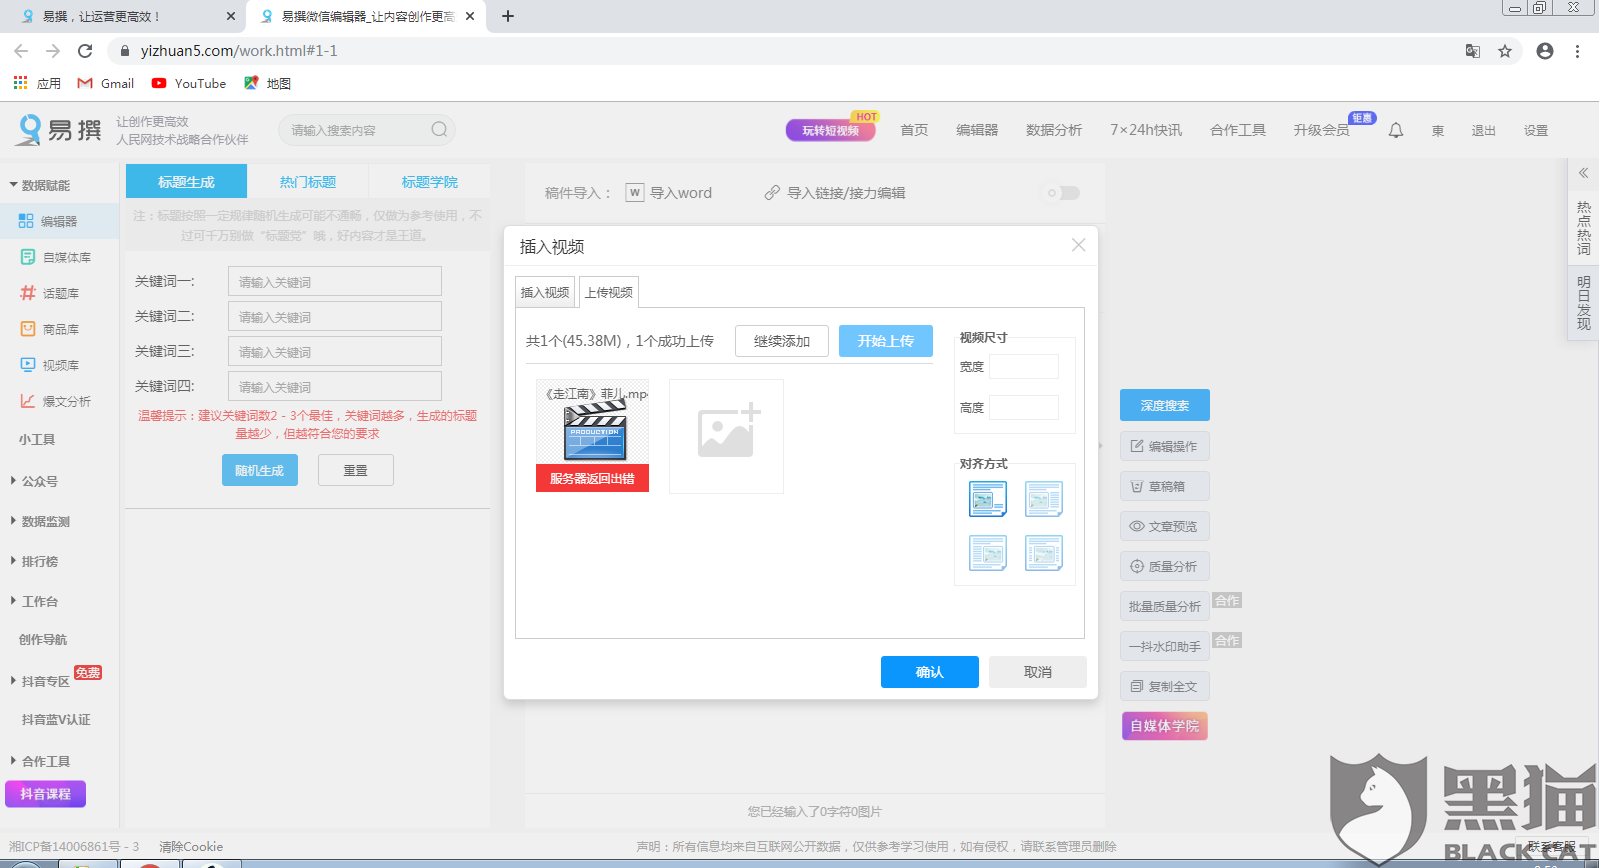Reload the page in the browser

[85, 51]
